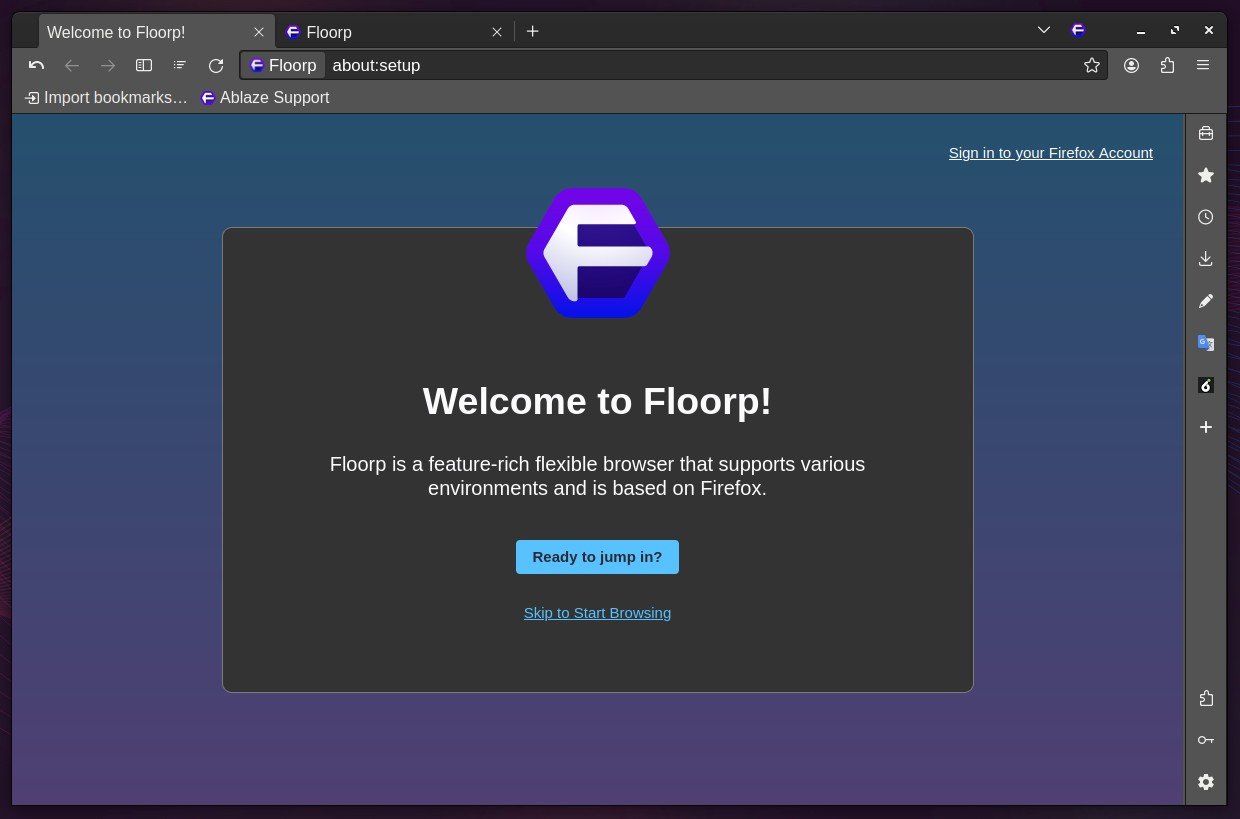Bookmark this page with the star
The height and width of the screenshot is (819, 1240).
pyautogui.click(x=1091, y=65)
